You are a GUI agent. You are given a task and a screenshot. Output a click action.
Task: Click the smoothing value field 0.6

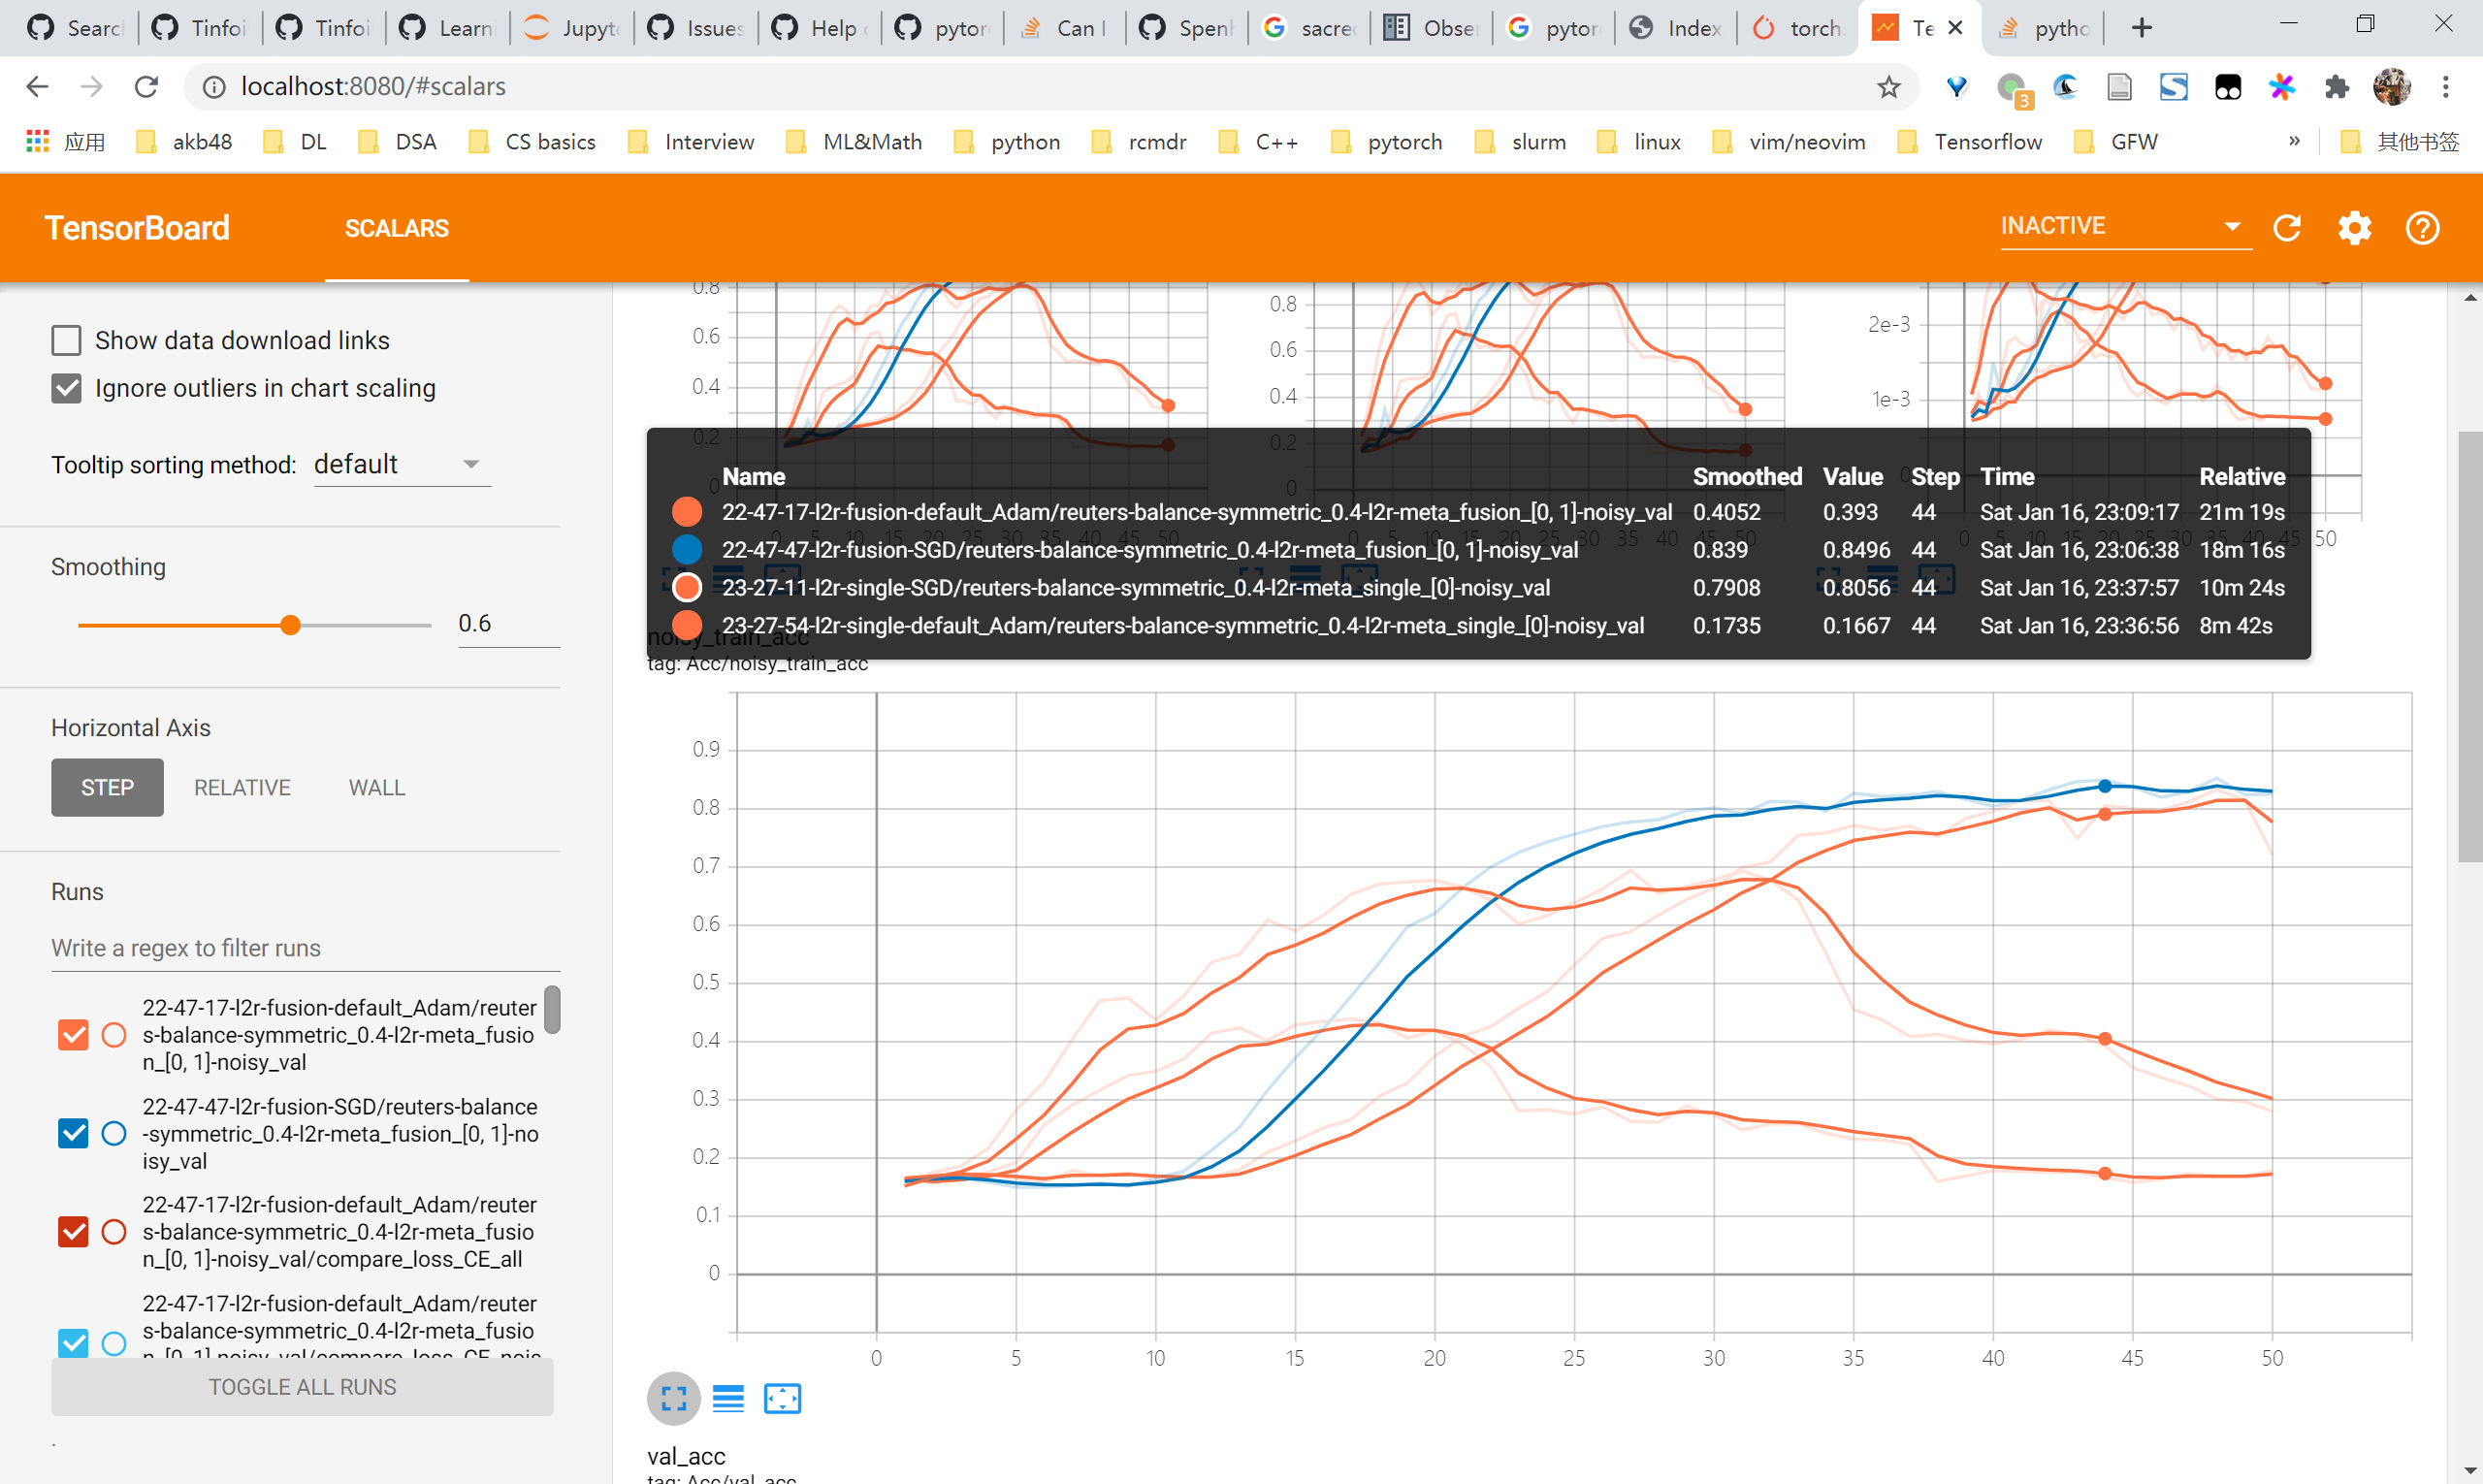[x=508, y=624]
